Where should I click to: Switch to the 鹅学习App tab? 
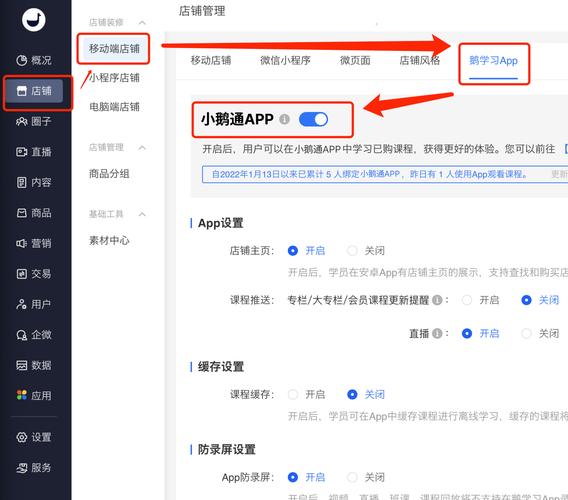pos(493,61)
